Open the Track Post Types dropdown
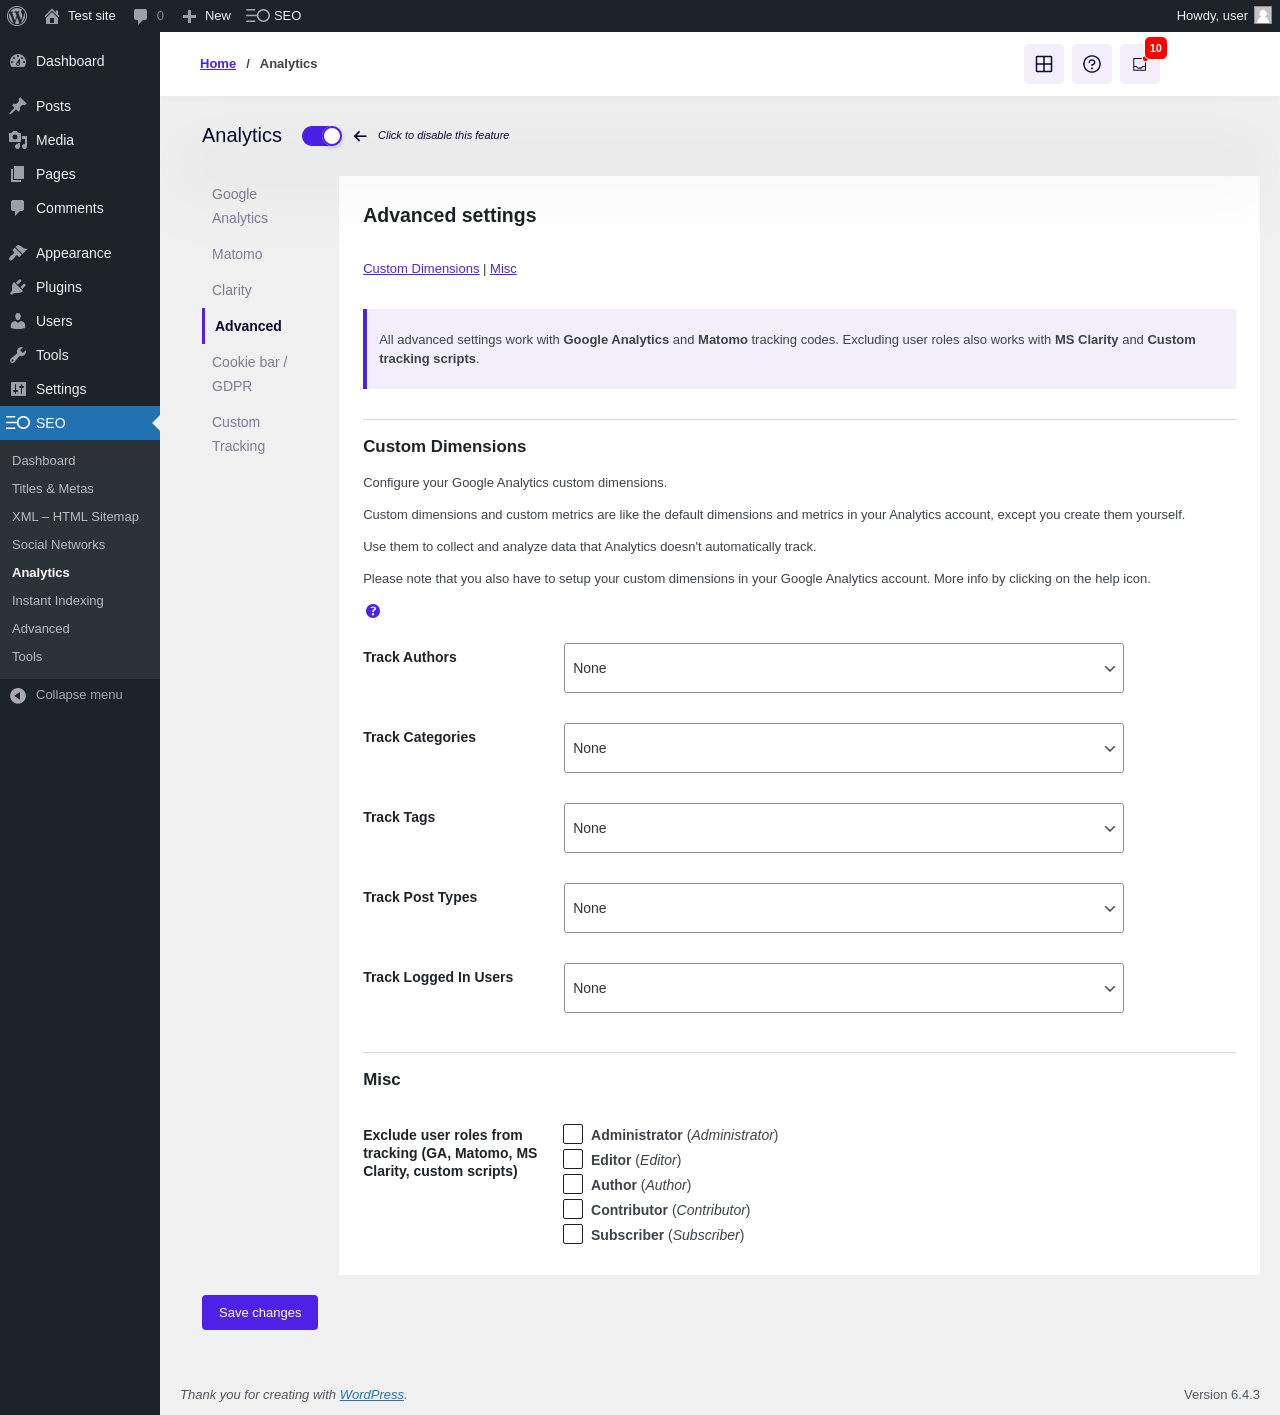The width and height of the screenshot is (1280, 1415). point(844,908)
